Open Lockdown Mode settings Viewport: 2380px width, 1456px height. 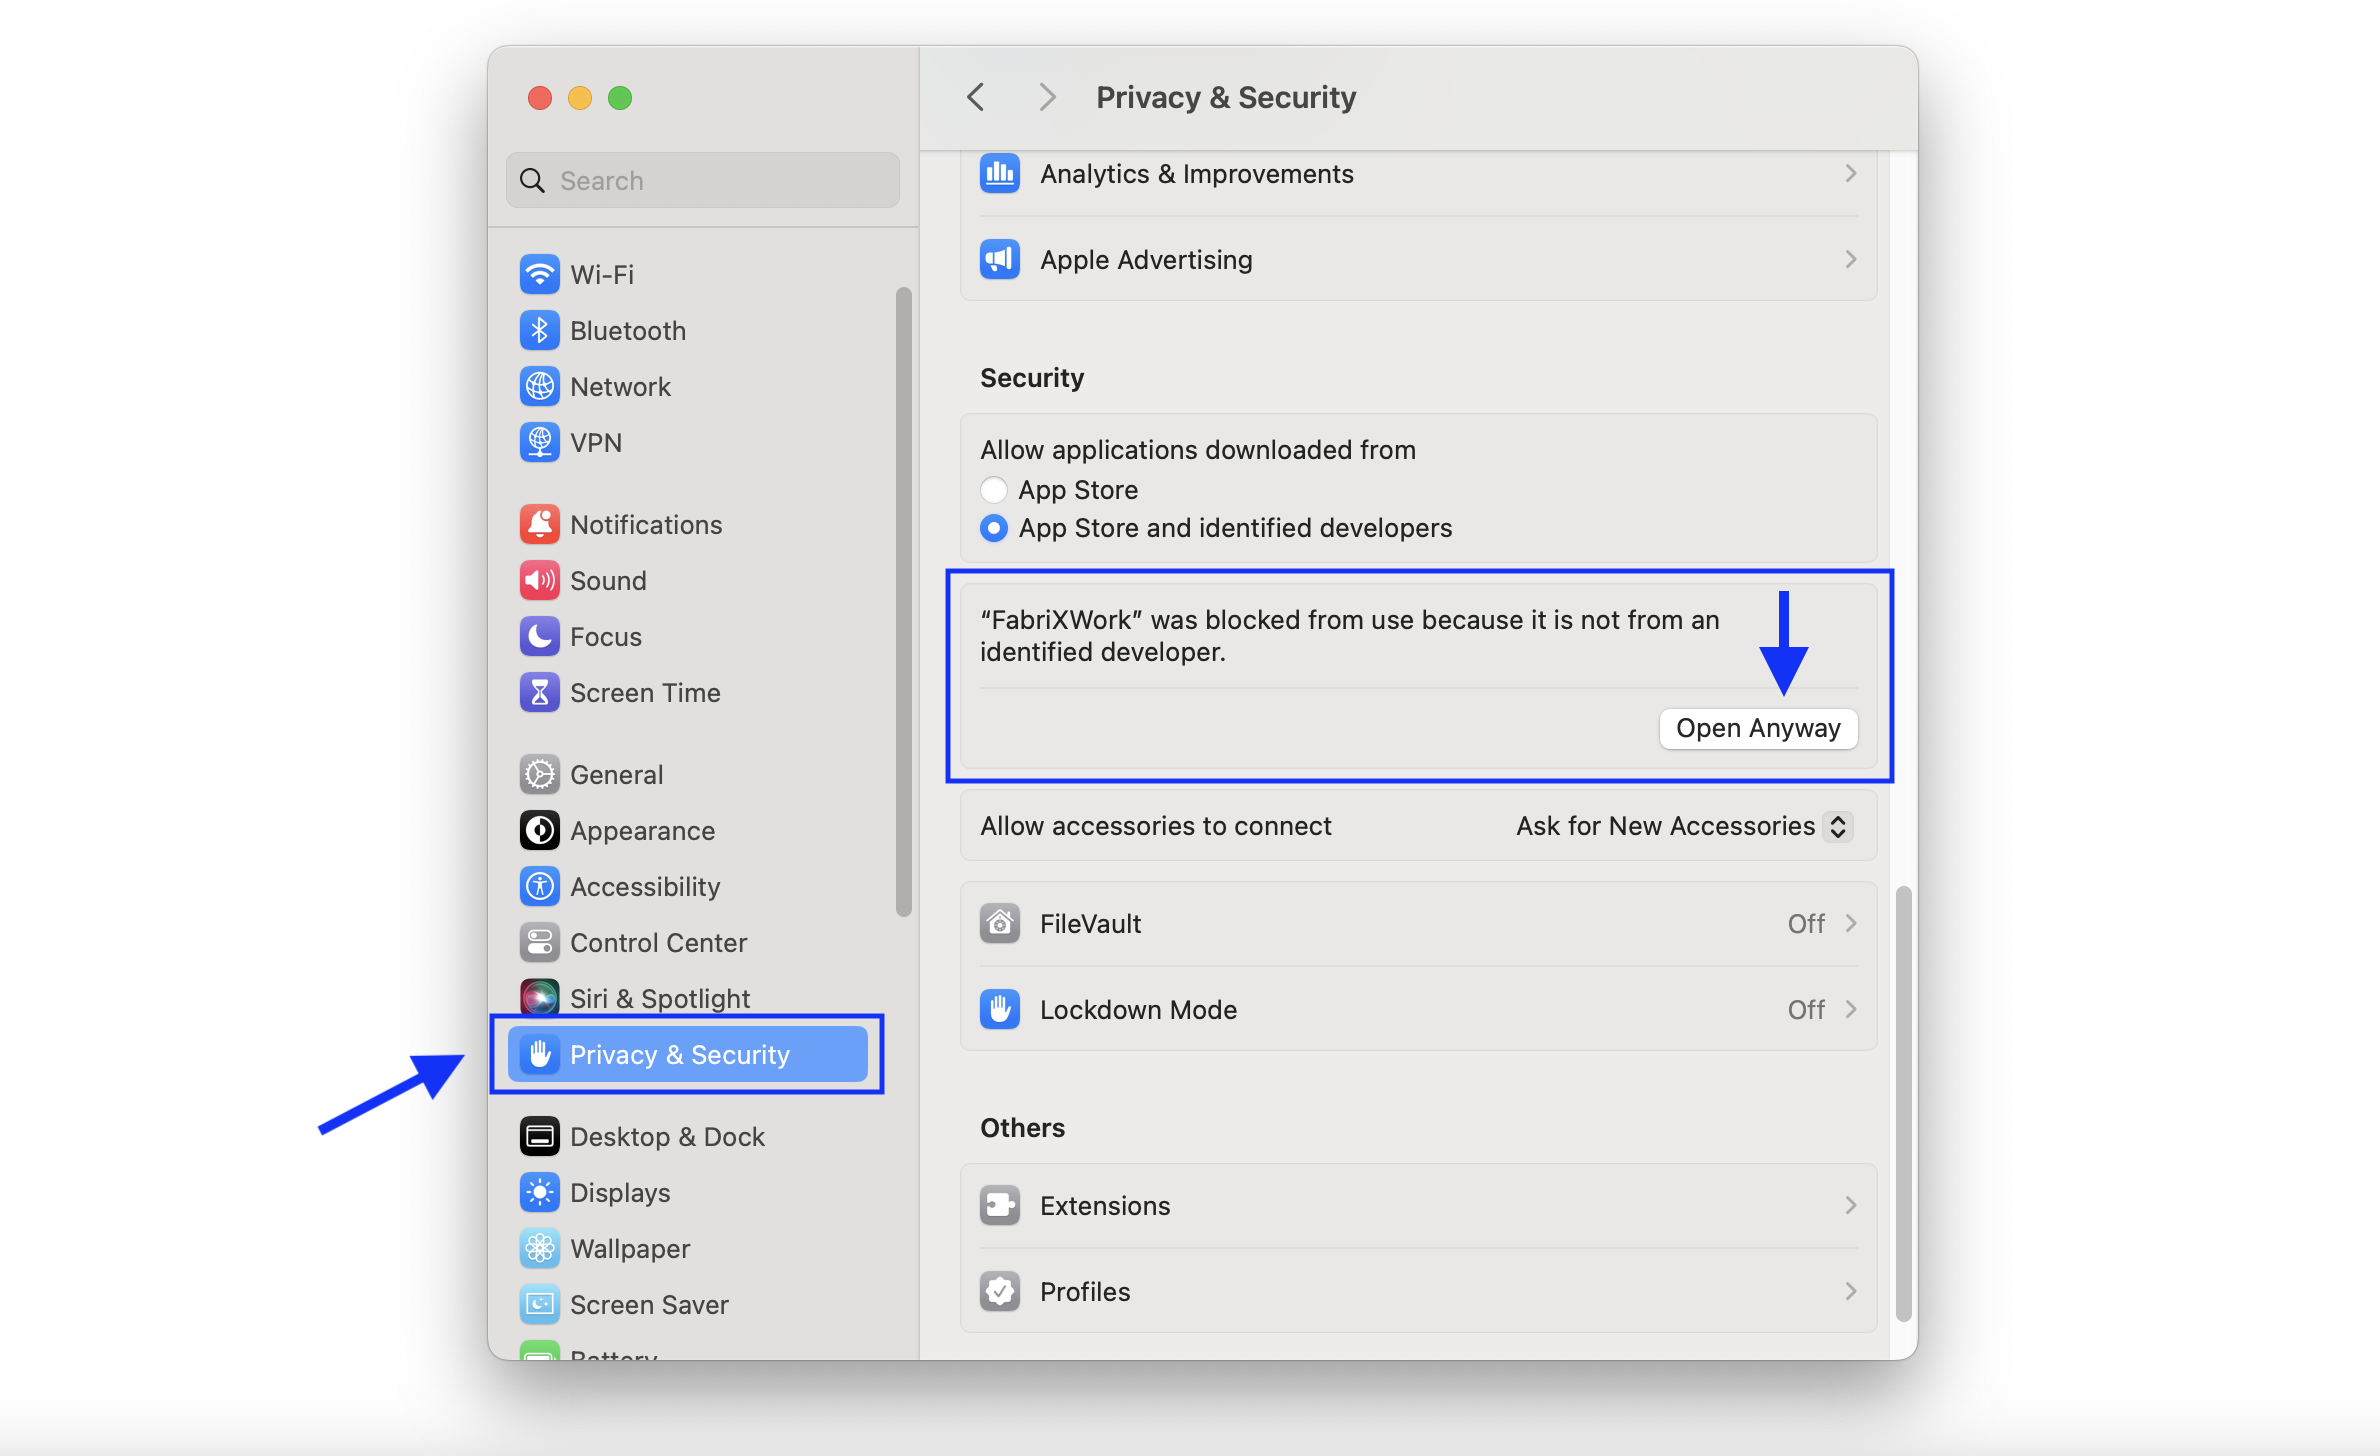click(x=1418, y=1009)
